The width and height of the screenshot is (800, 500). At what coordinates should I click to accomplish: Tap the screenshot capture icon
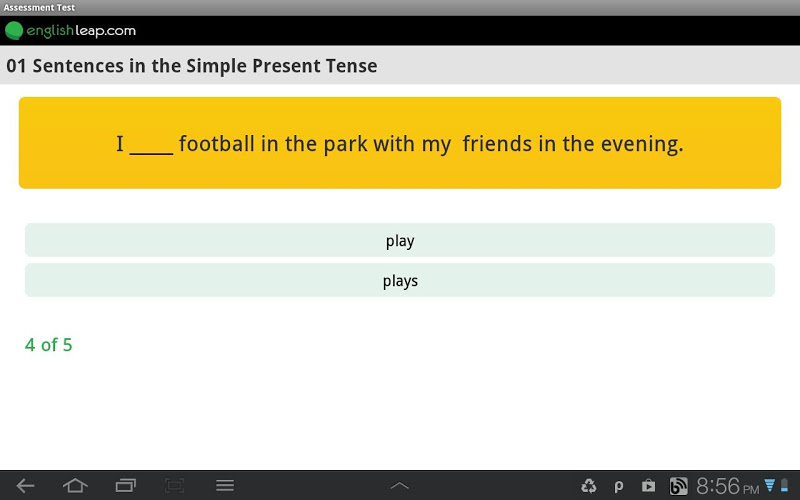click(x=175, y=486)
